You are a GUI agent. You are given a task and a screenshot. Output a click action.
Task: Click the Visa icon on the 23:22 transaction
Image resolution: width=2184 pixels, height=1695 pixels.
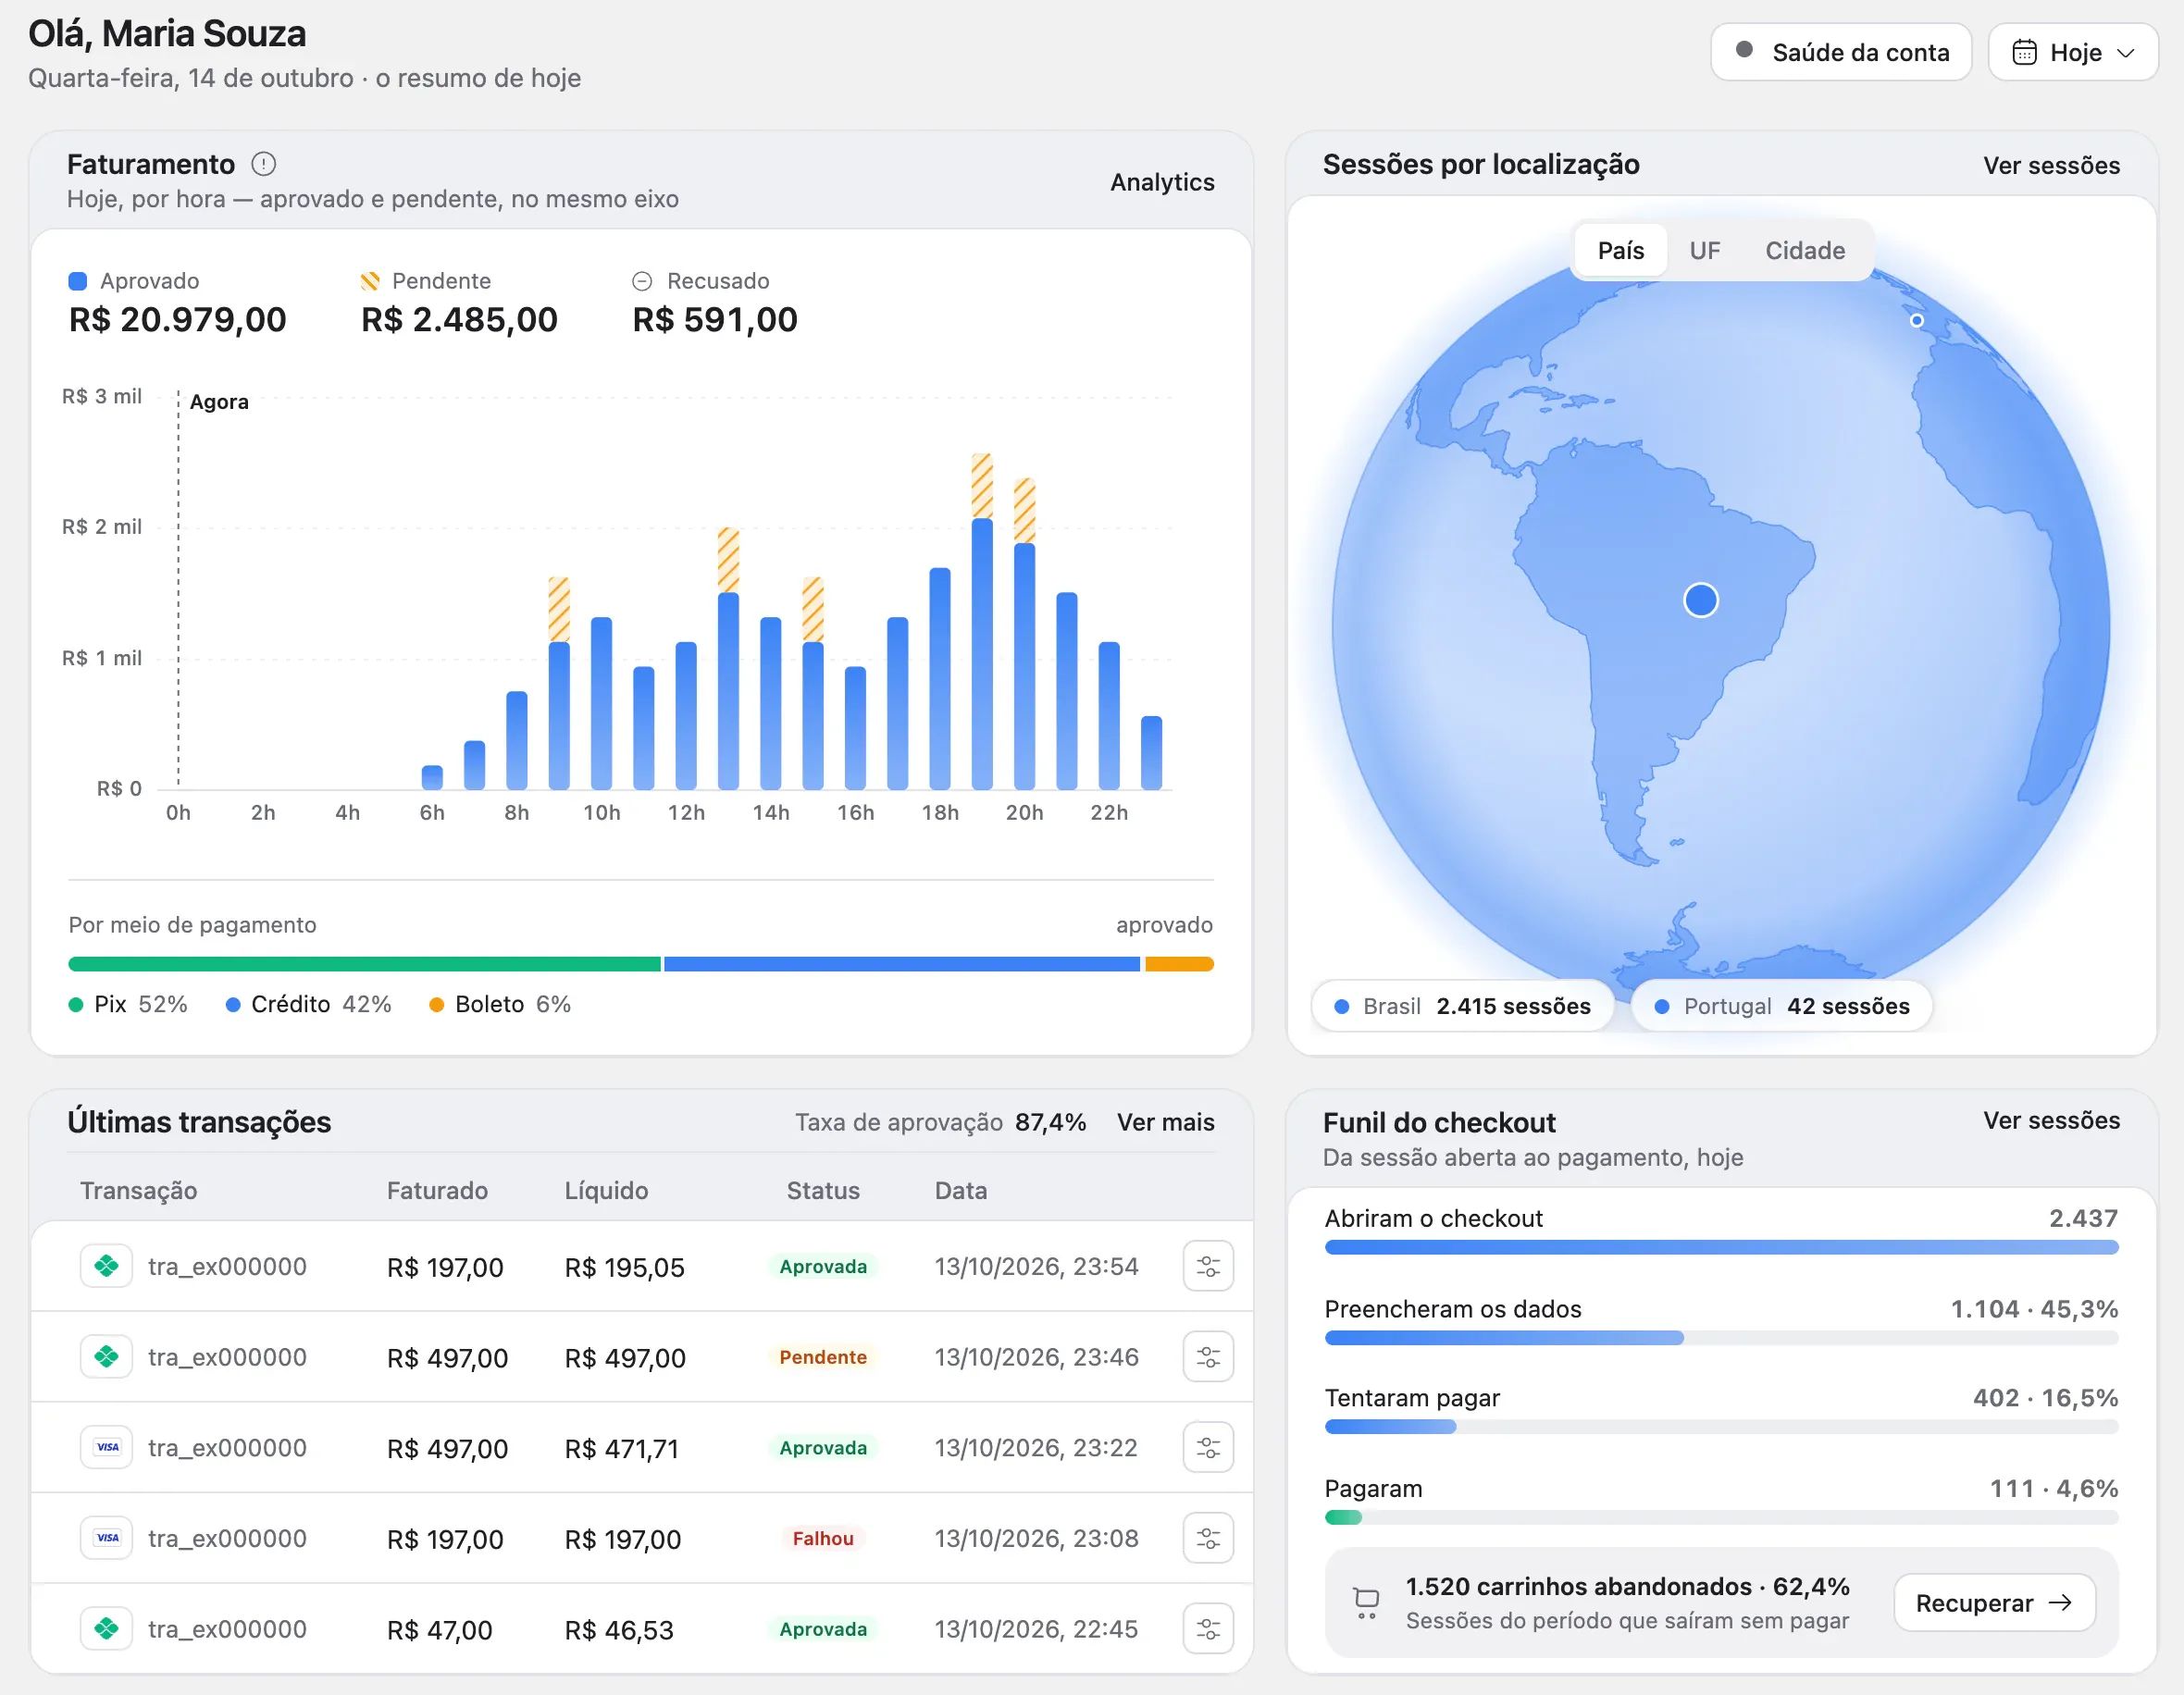click(106, 1447)
